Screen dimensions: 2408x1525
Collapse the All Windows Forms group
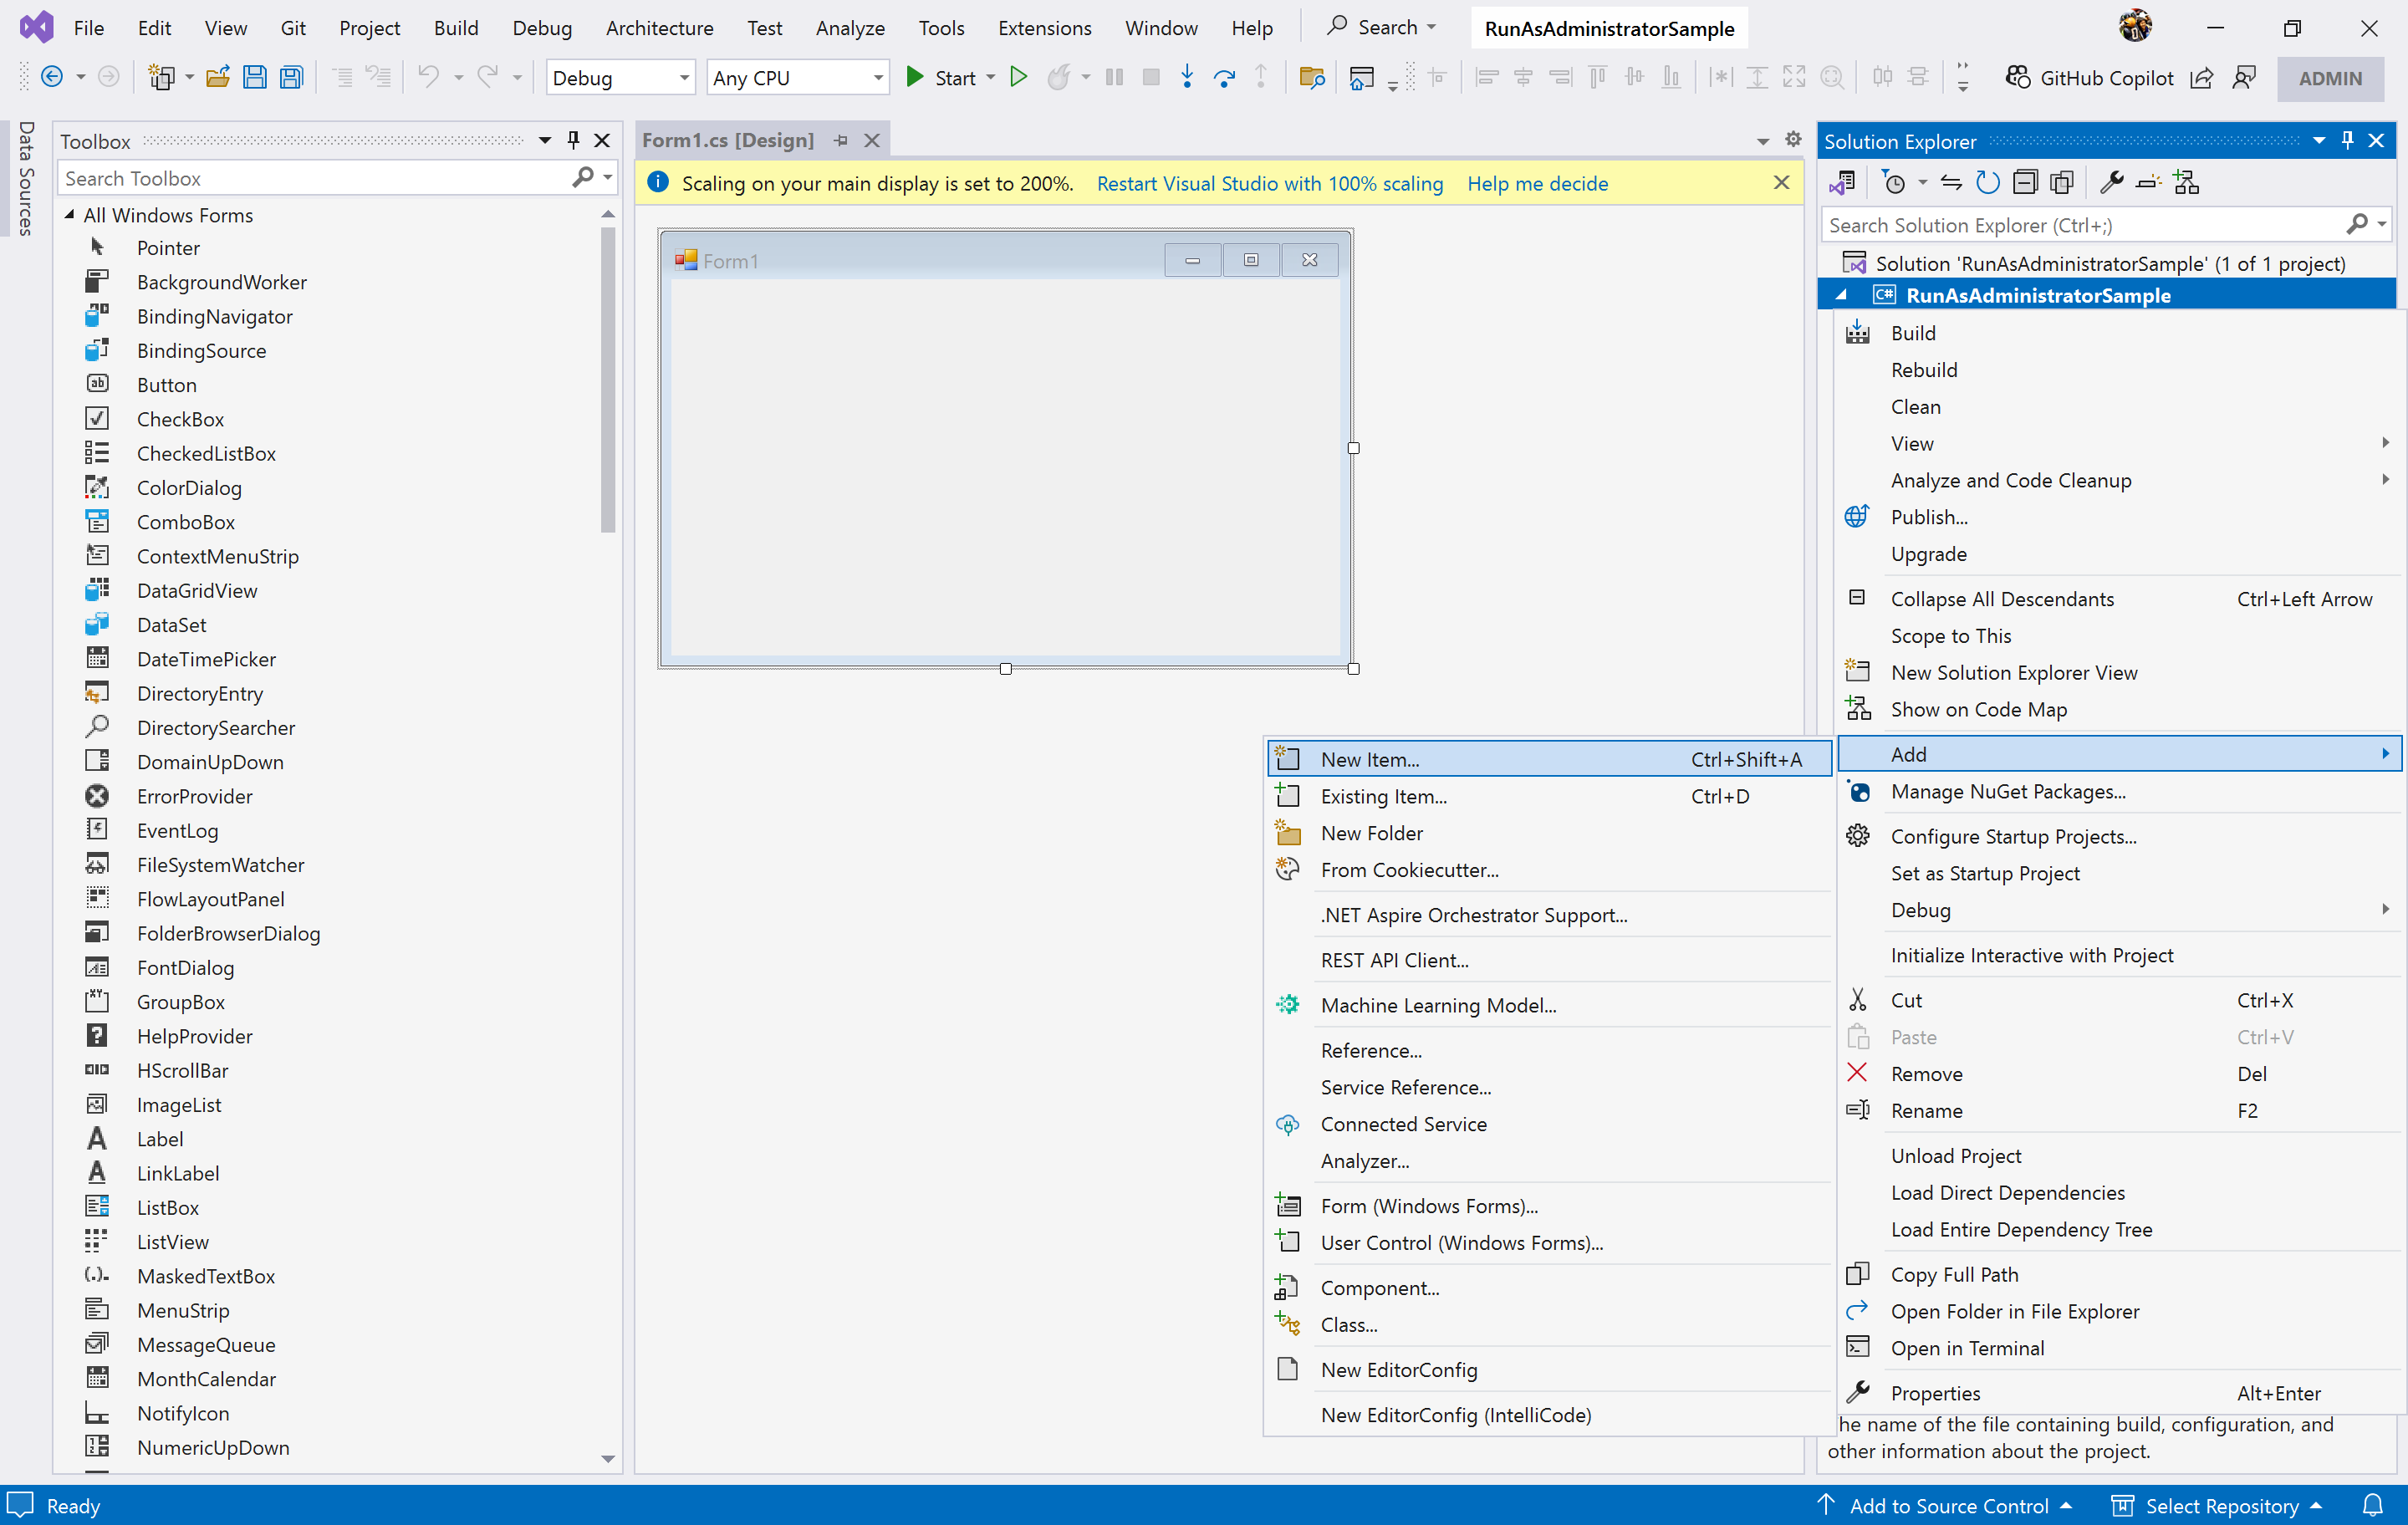(x=70, y=215)
